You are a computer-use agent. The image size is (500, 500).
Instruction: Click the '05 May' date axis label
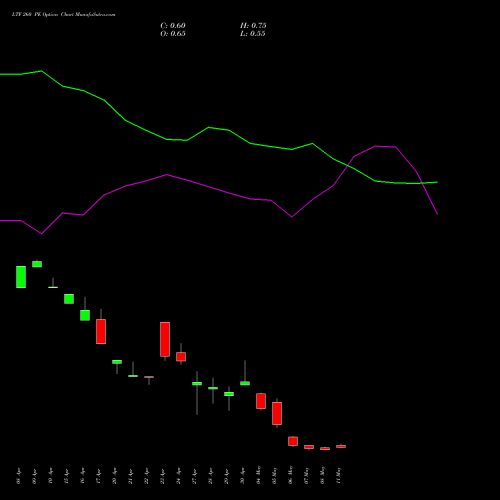(274, 475)
